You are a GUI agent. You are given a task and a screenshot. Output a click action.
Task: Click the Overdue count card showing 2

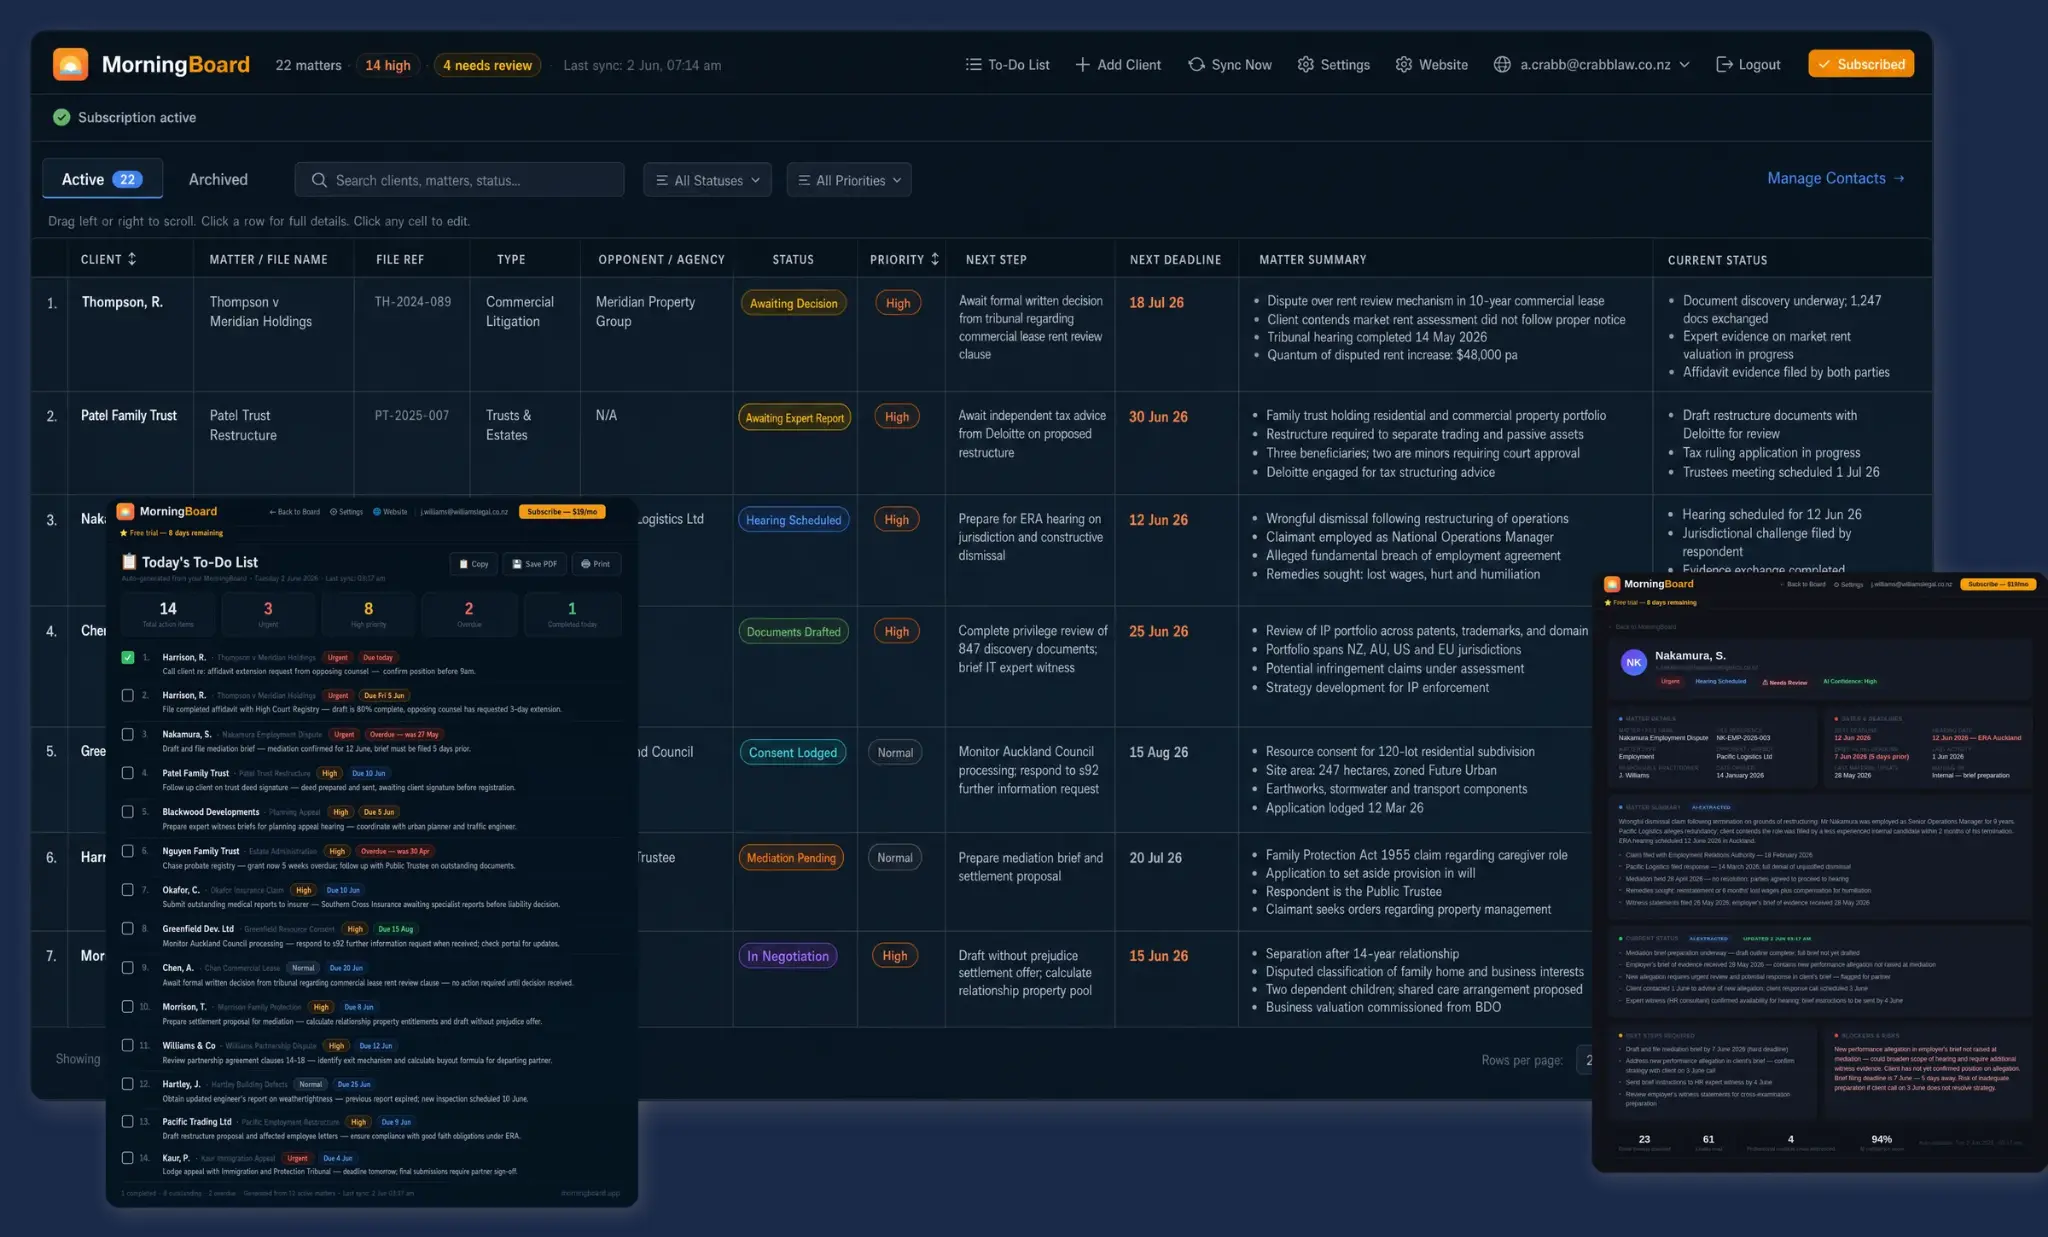point(469,614)
